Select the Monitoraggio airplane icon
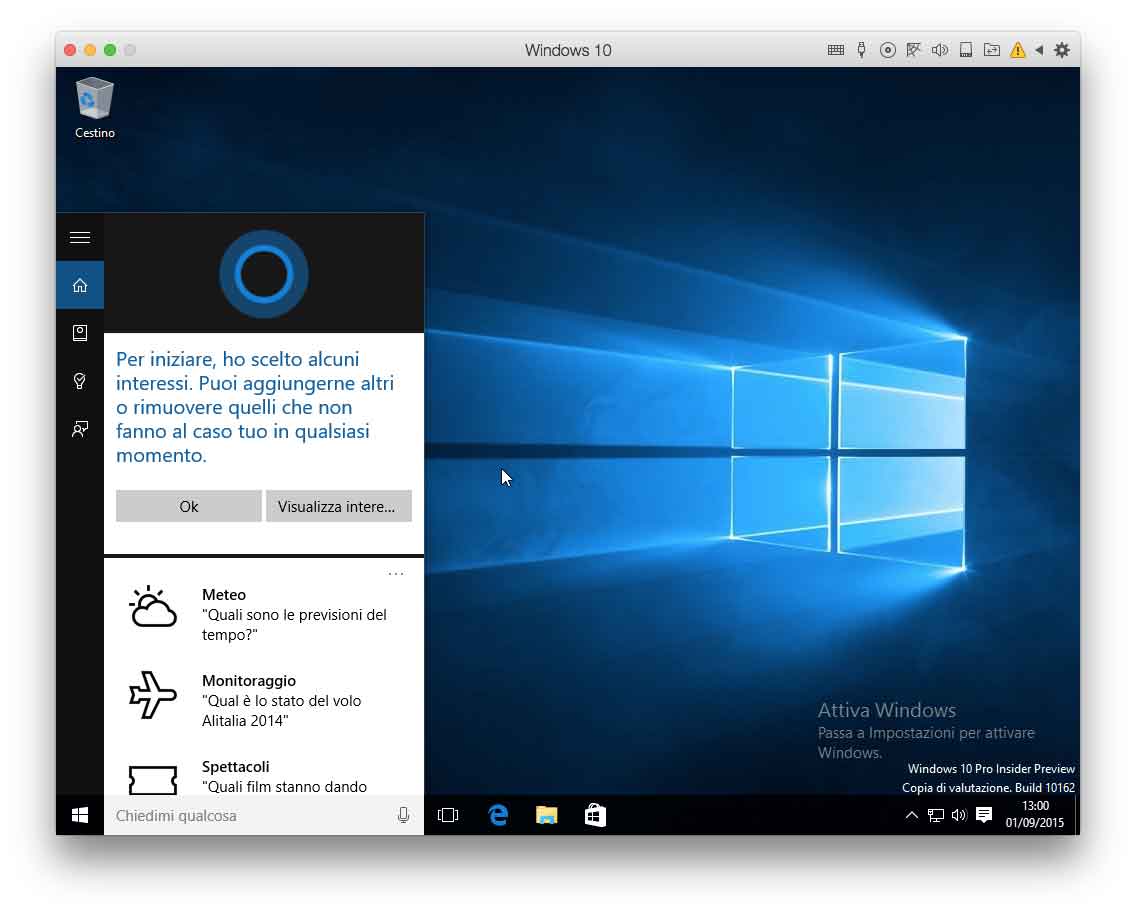 [152, 695]
